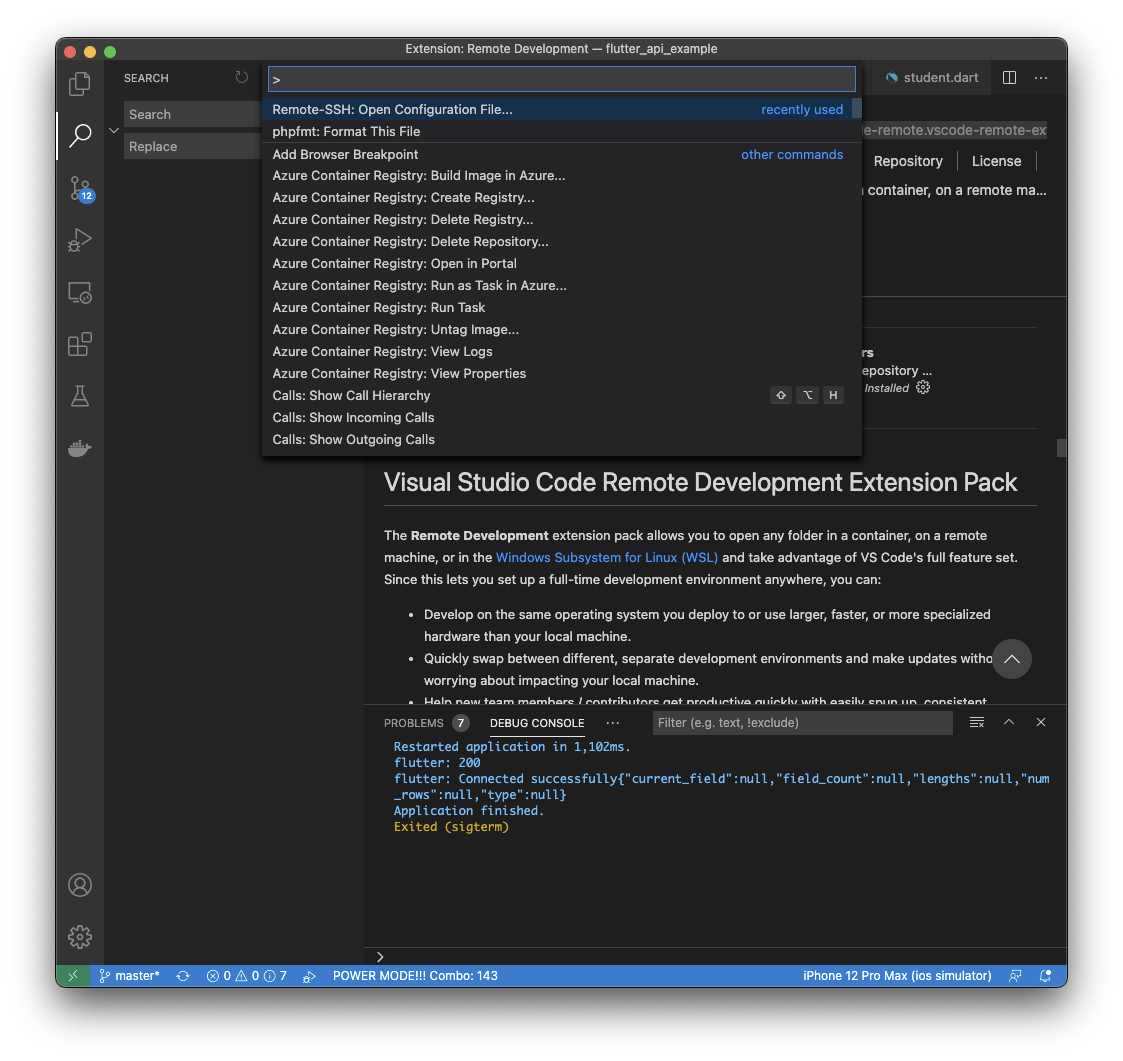The width and height of the screenshot is (1123, 1061).
Task: Expand the debug console input chevron
Action: click(x=380, y=957)
